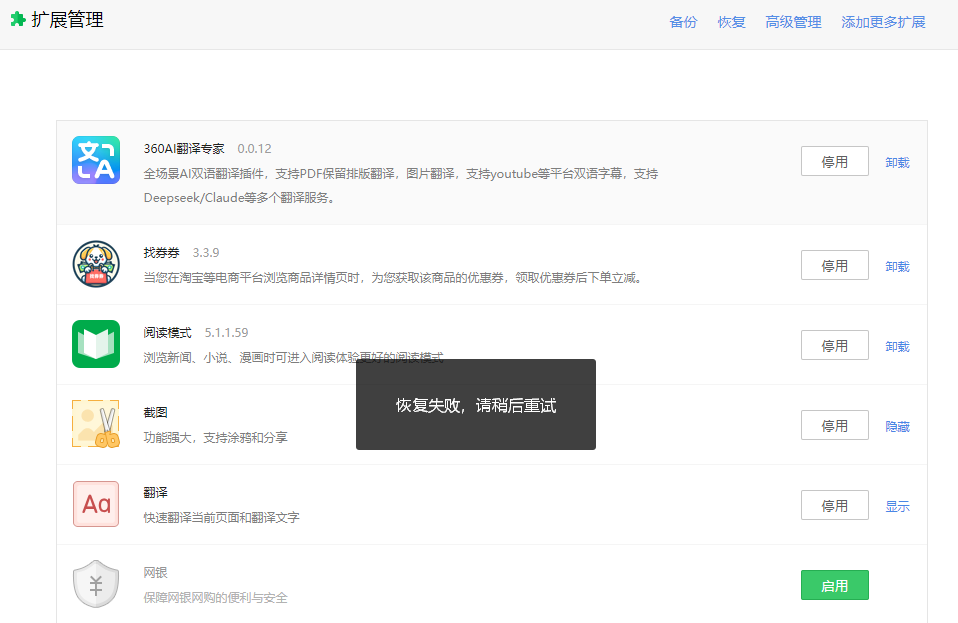Click the 翻译 Aa icon
Viewport: 958px width, 623px height.
tap(96, 504)
